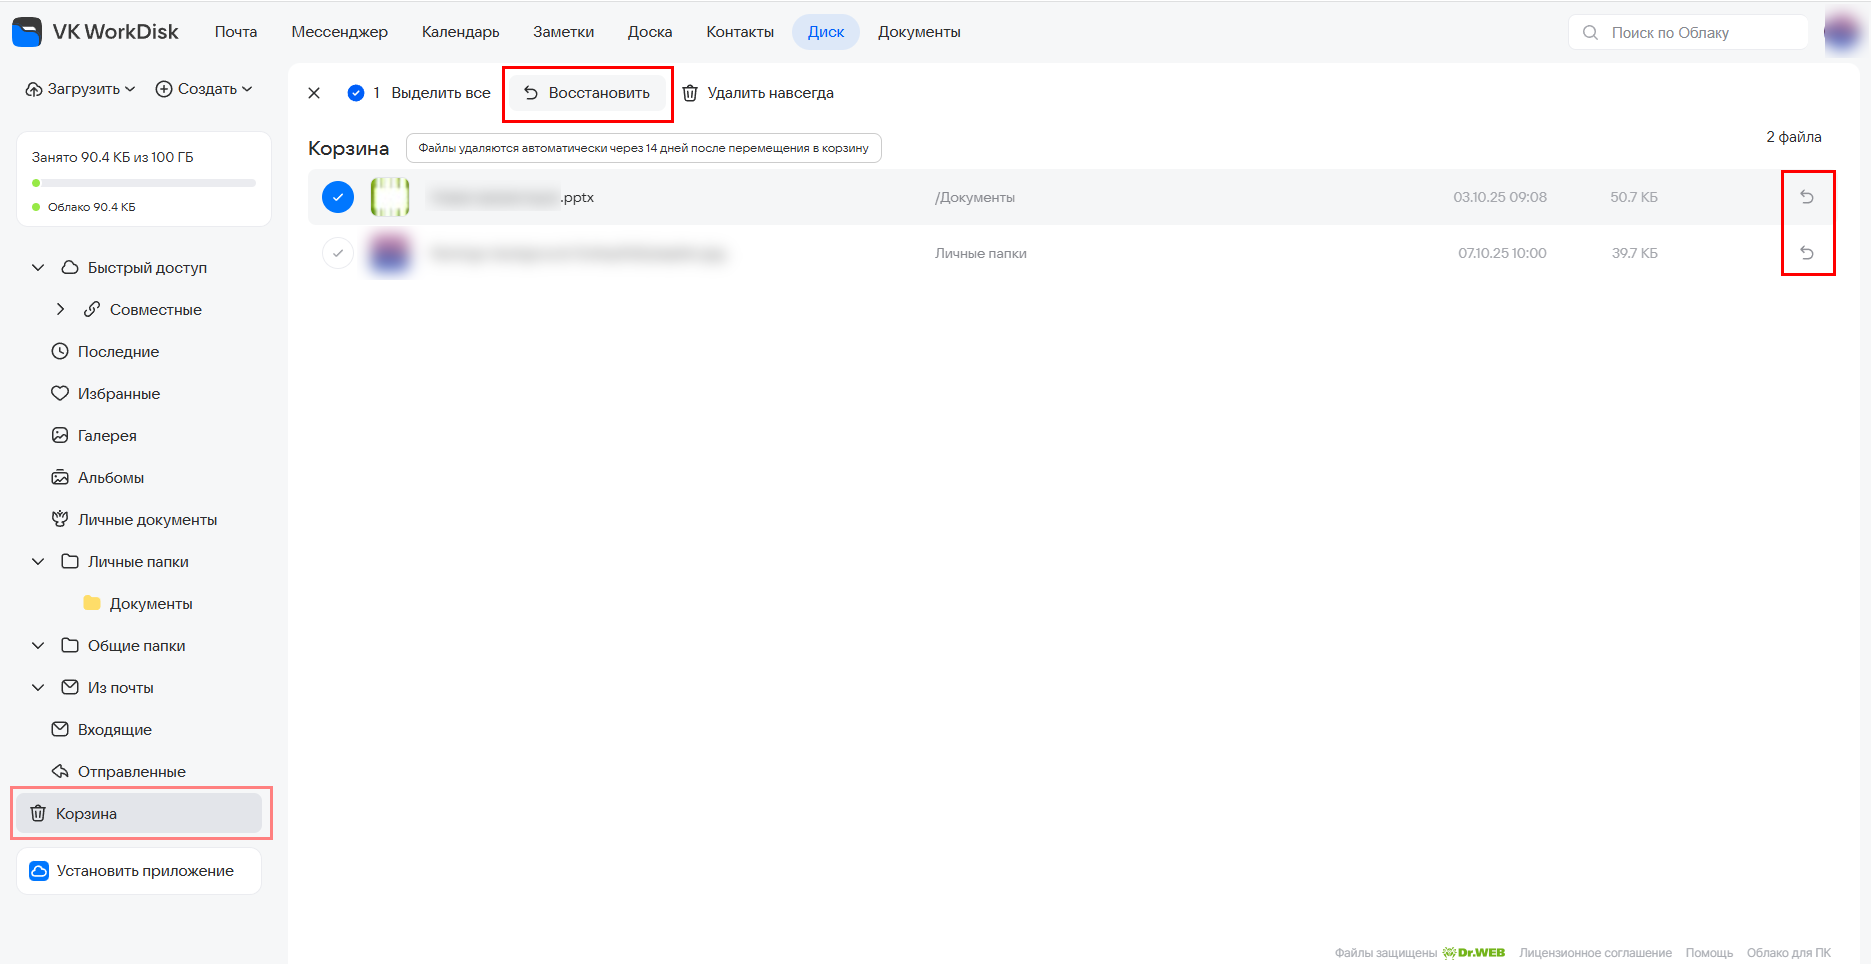The width and height of the screenshot is (1871, 964).
Task: Click the cloud search input field
Action: (x=1688, y=33)
